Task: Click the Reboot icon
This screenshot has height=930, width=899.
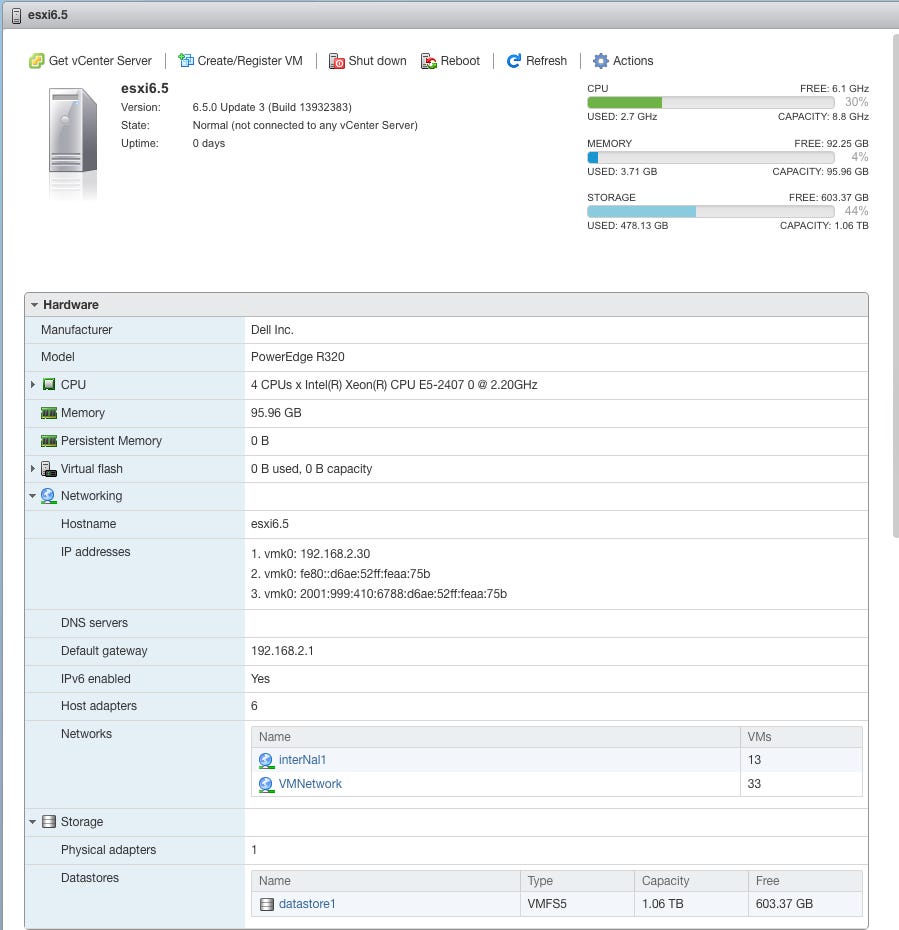Action: [428, 61]
